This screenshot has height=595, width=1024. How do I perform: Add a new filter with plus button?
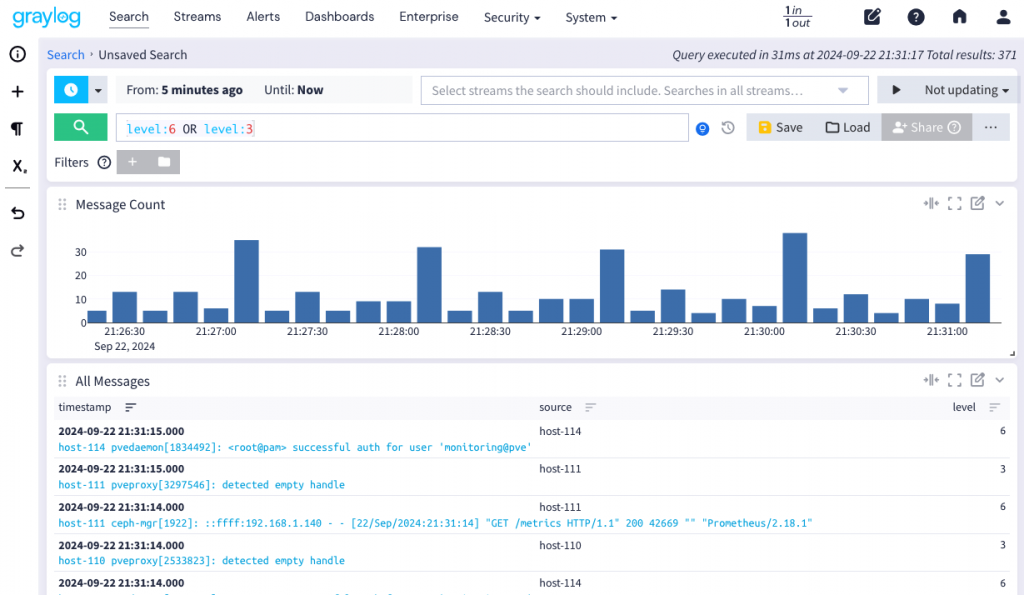click(133, 162)
